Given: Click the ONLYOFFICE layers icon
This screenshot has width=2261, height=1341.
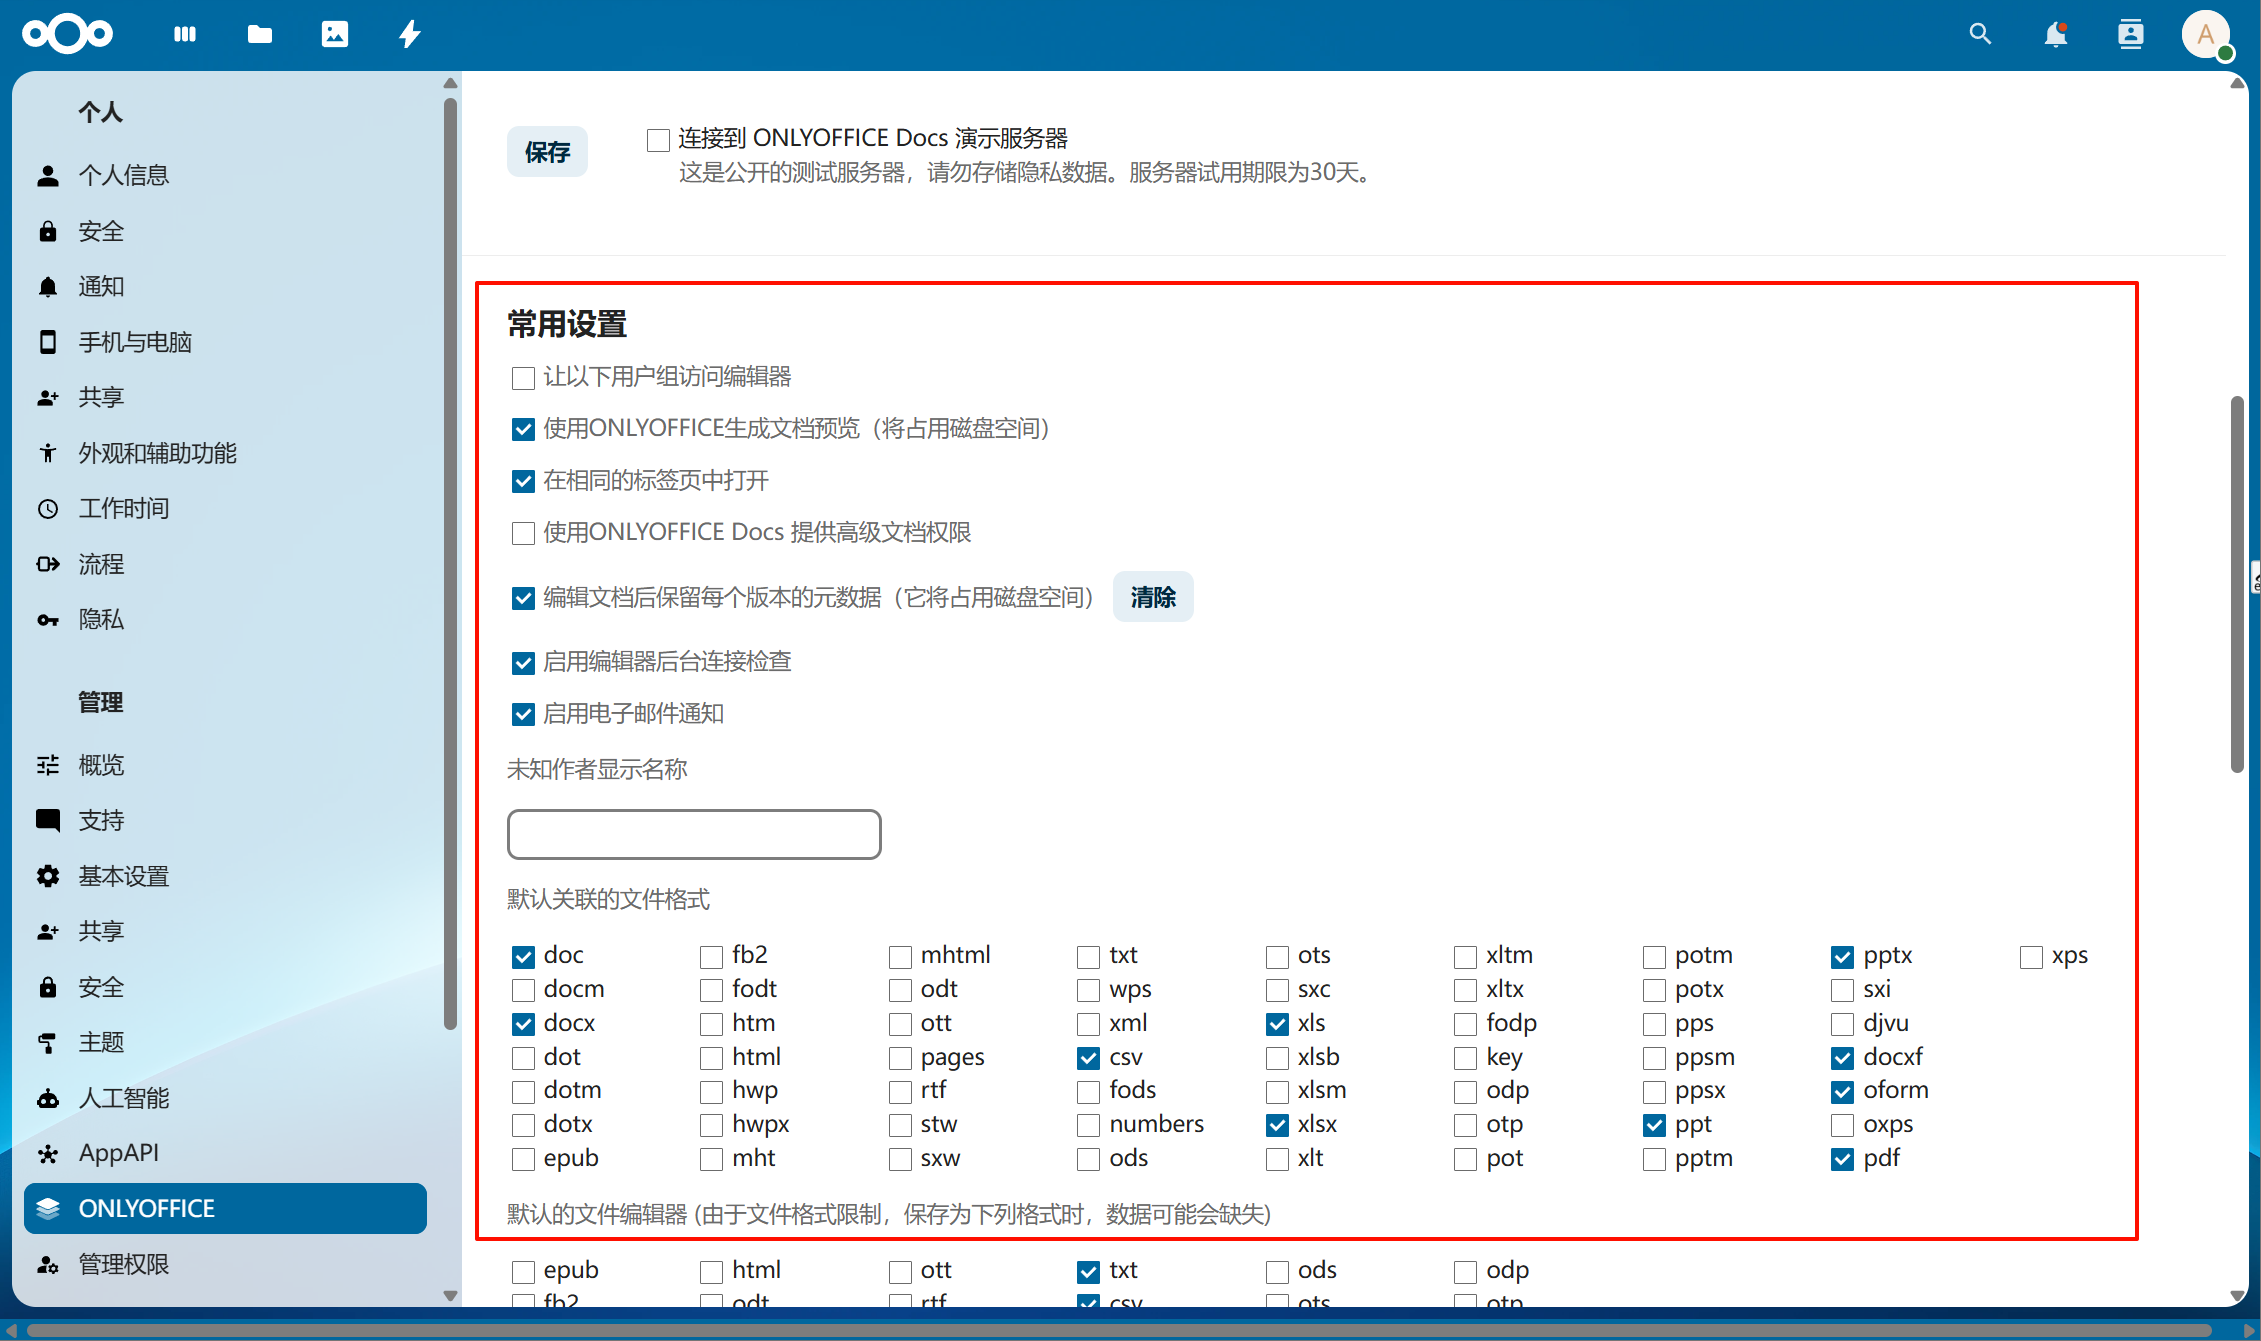Looking at the screenshot, I should click(x=48, y=1208).
